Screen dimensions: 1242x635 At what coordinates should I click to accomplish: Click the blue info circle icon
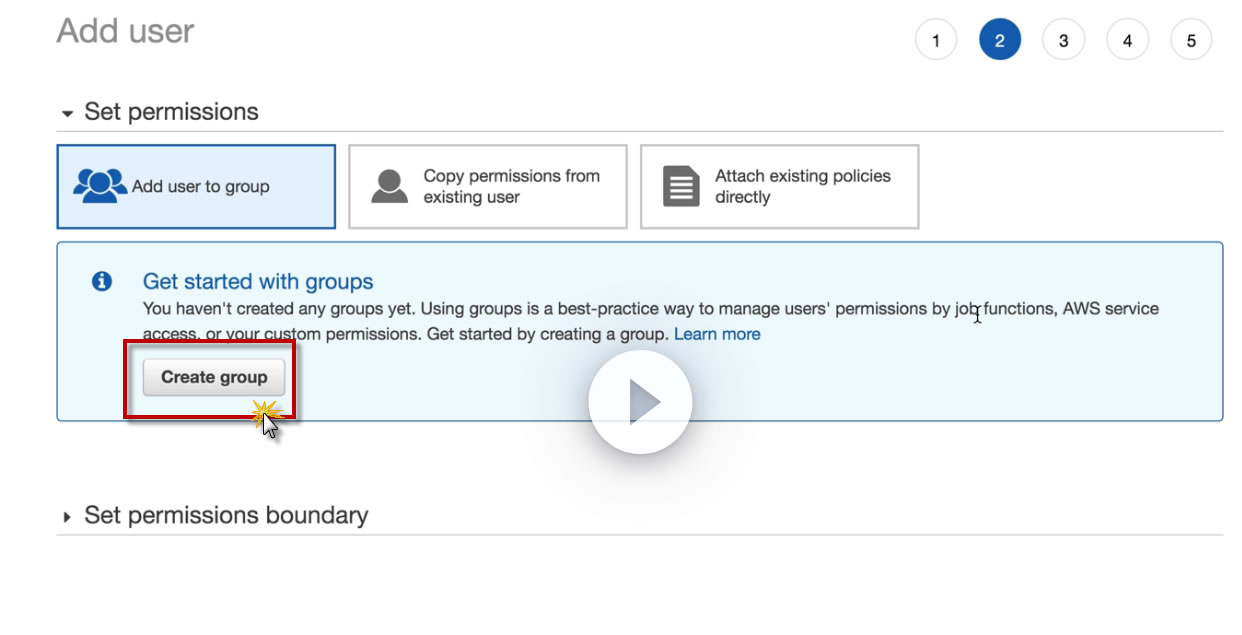[x=102, y=282]
